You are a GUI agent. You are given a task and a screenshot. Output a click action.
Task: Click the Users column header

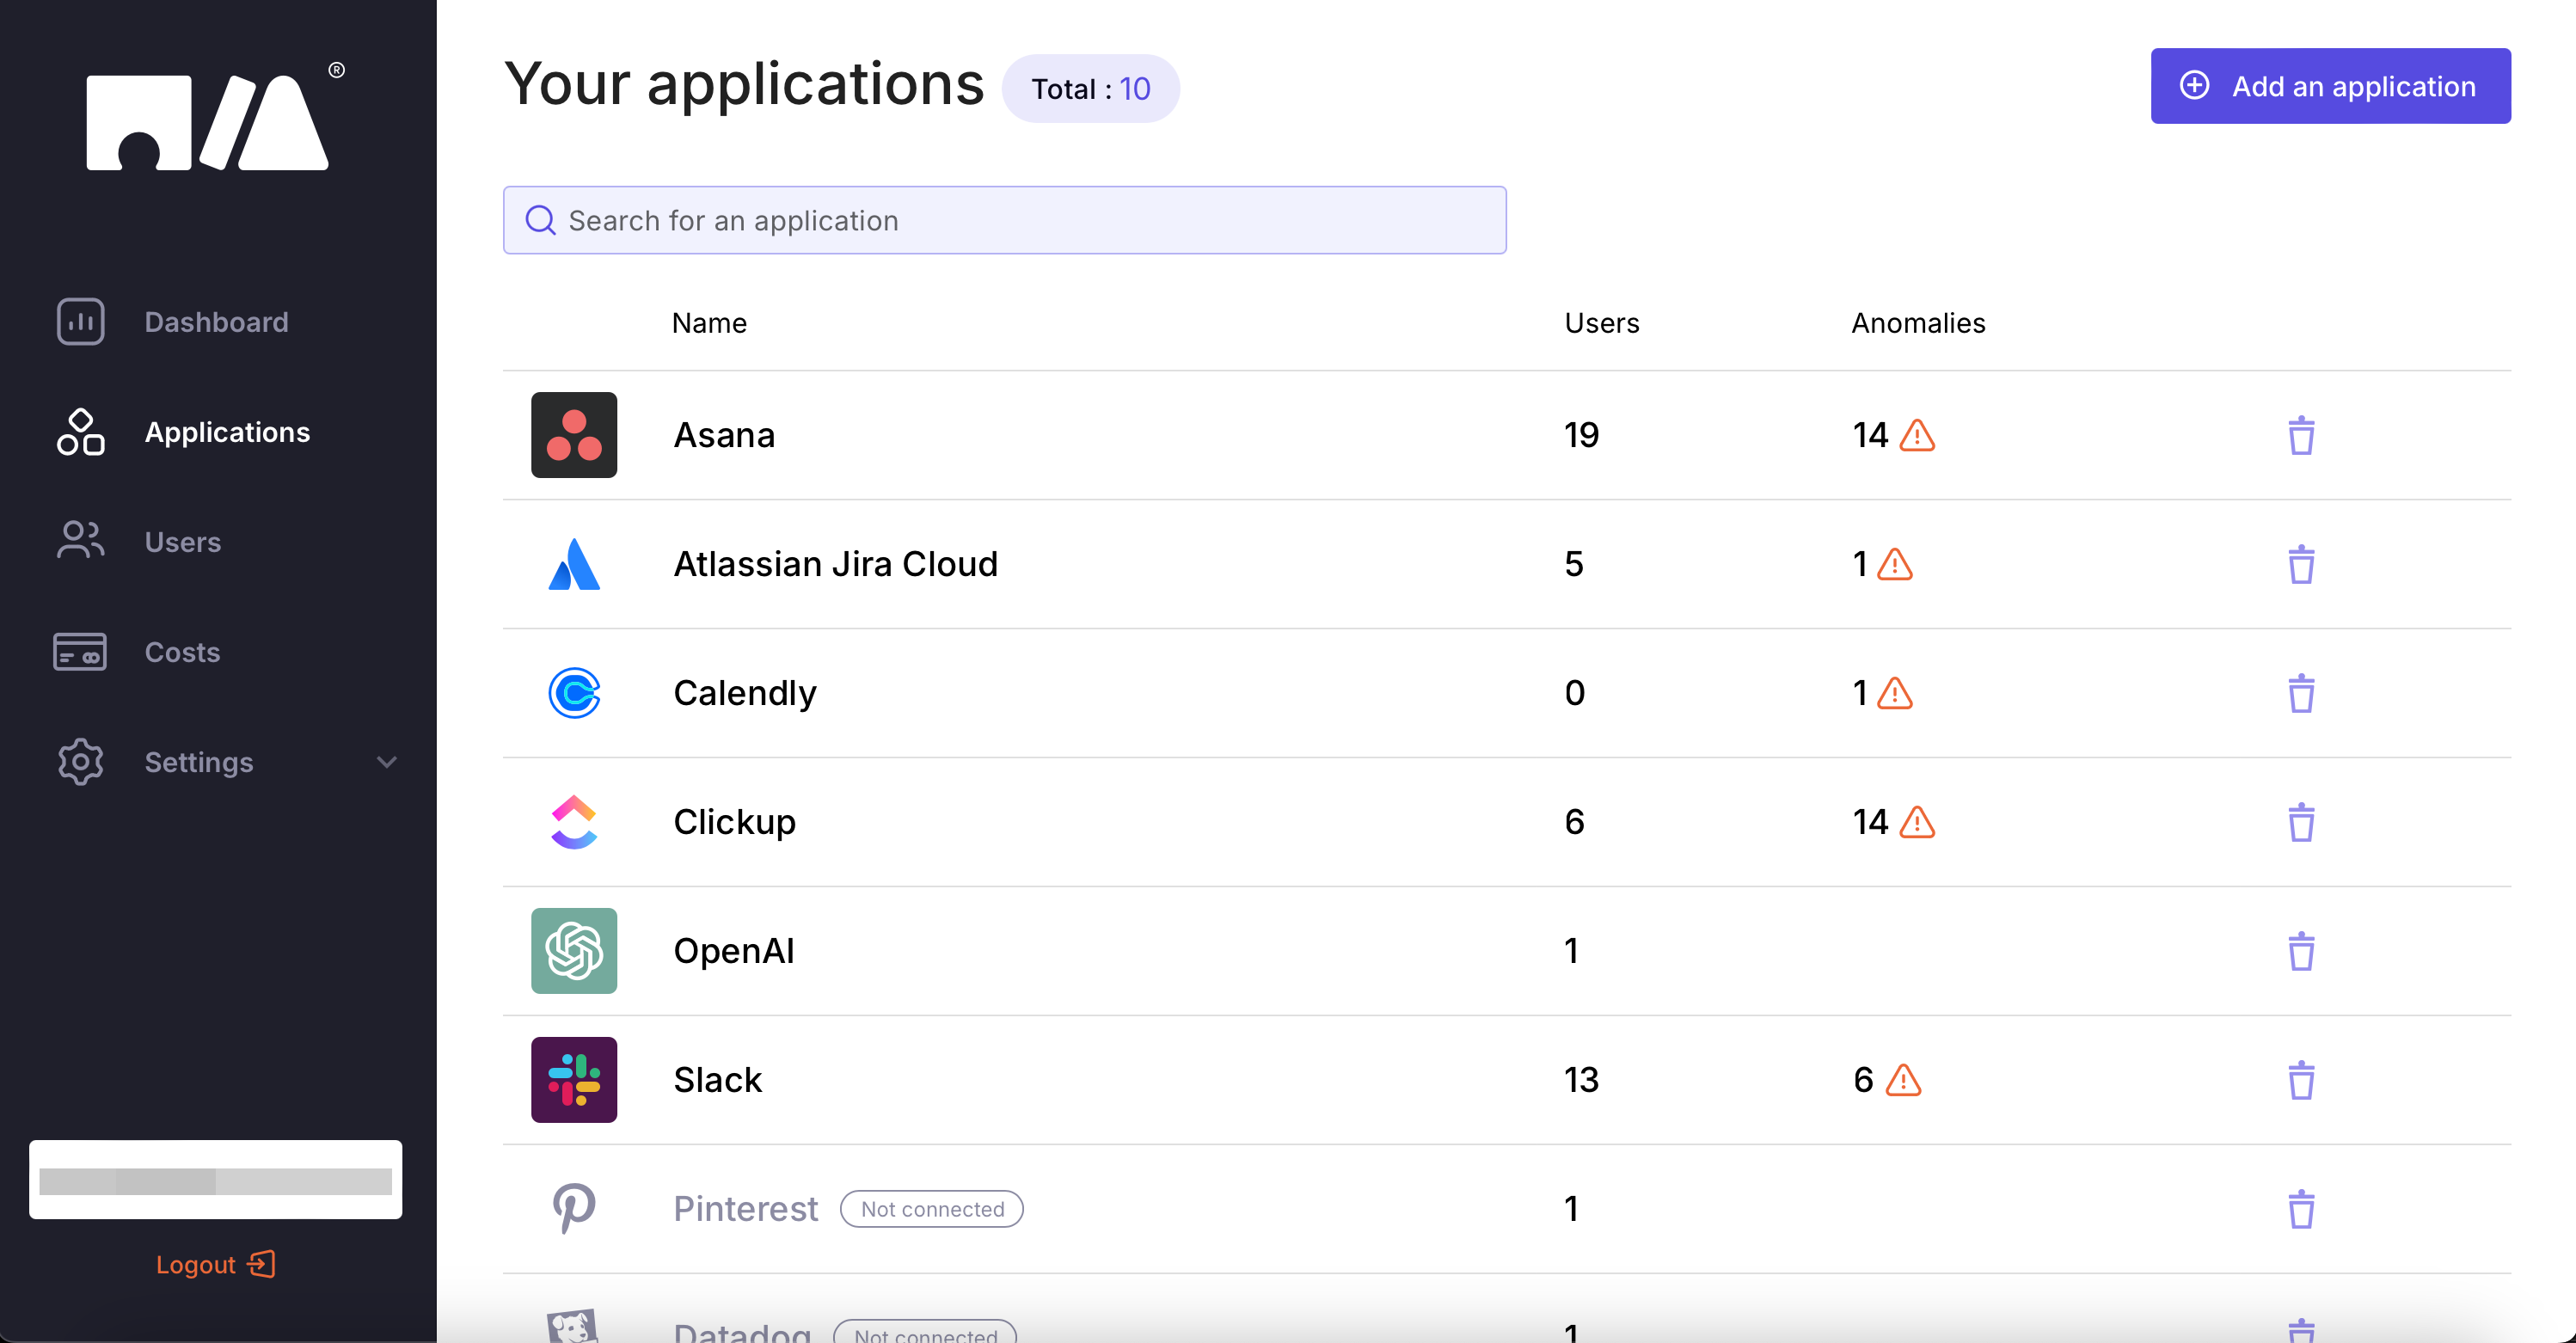click(1601, 323)
